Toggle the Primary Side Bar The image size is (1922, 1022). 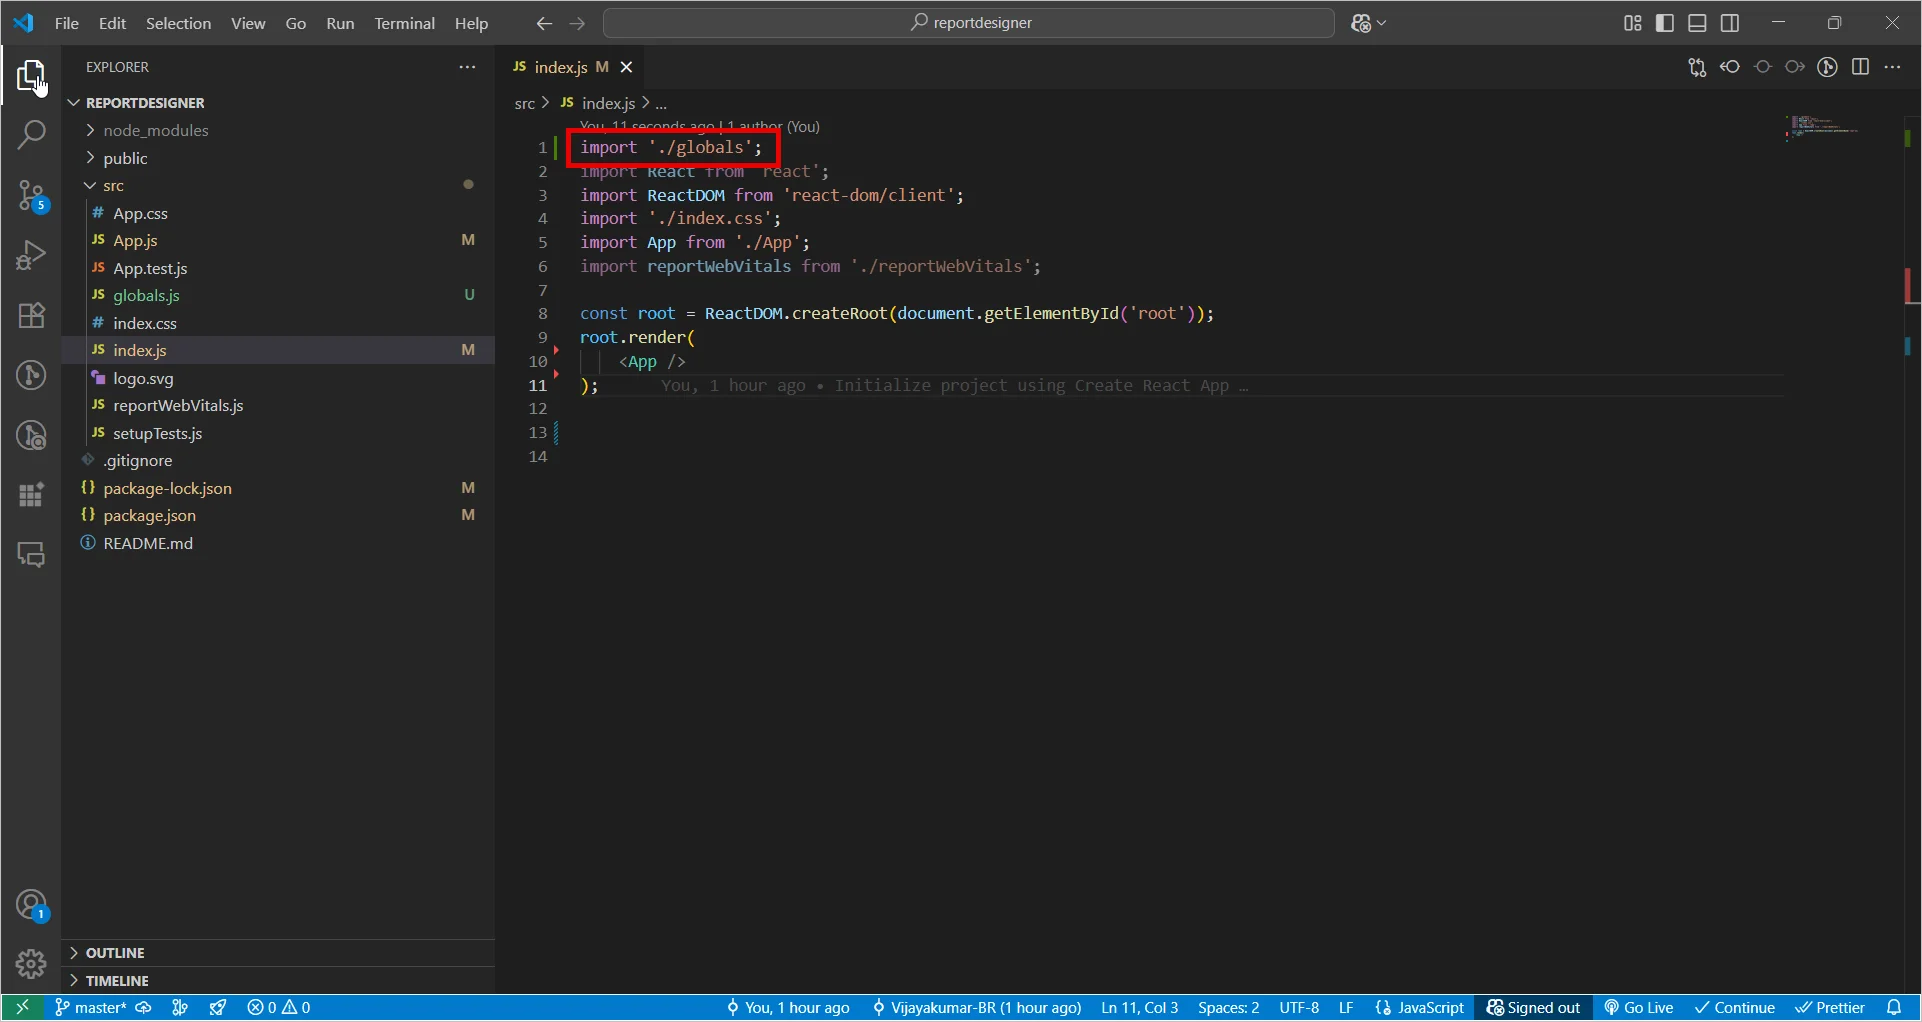[x=1663, y=22]
